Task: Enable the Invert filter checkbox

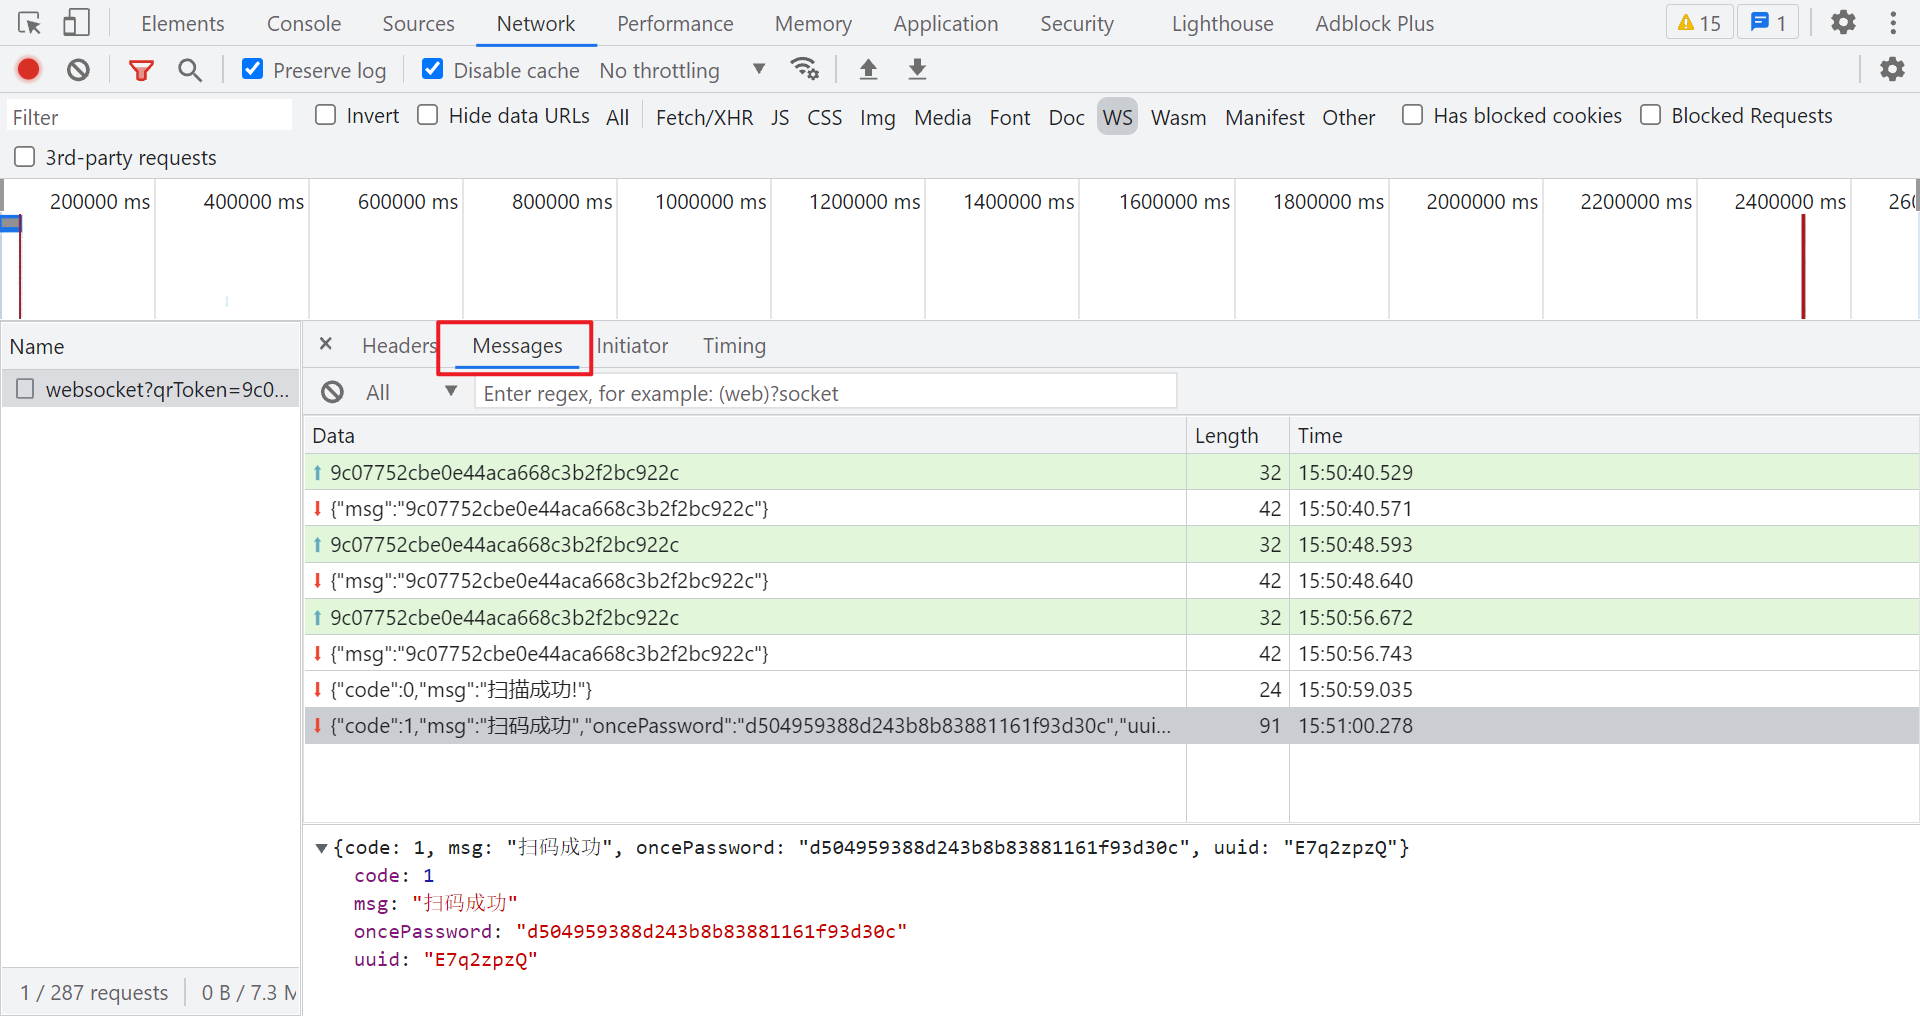Action: [325, 115]
